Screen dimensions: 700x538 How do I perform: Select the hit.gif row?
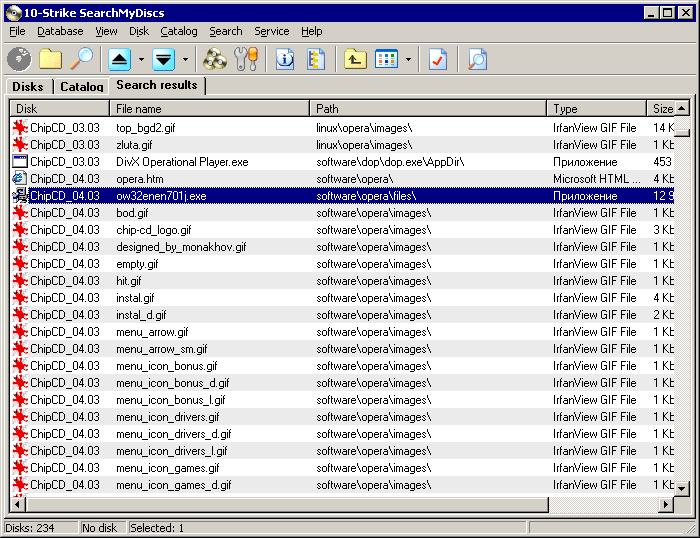(342, 280)
